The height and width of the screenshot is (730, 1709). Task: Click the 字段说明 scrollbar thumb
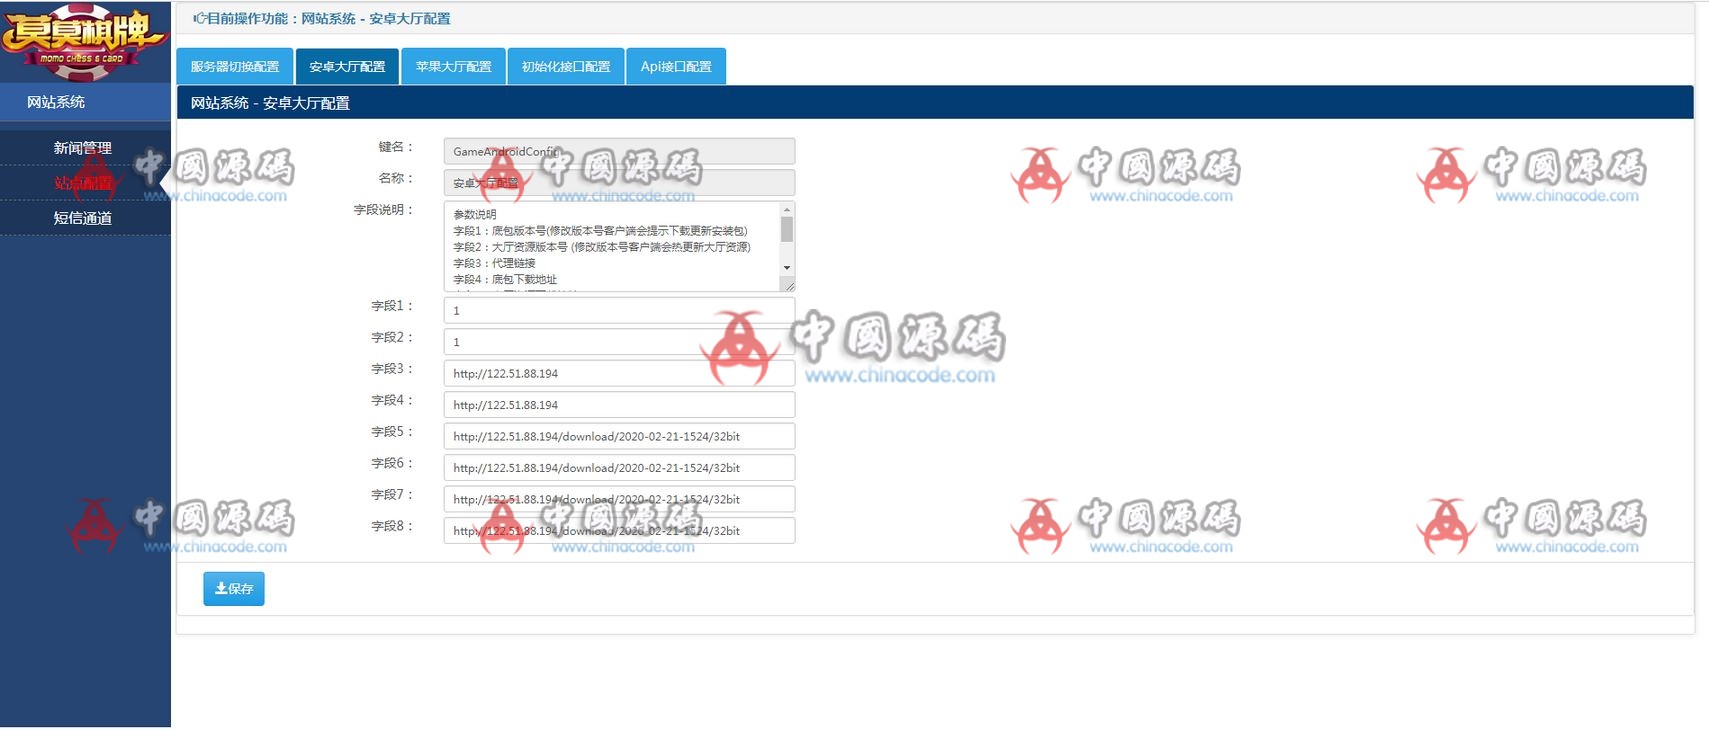point(787,229)
